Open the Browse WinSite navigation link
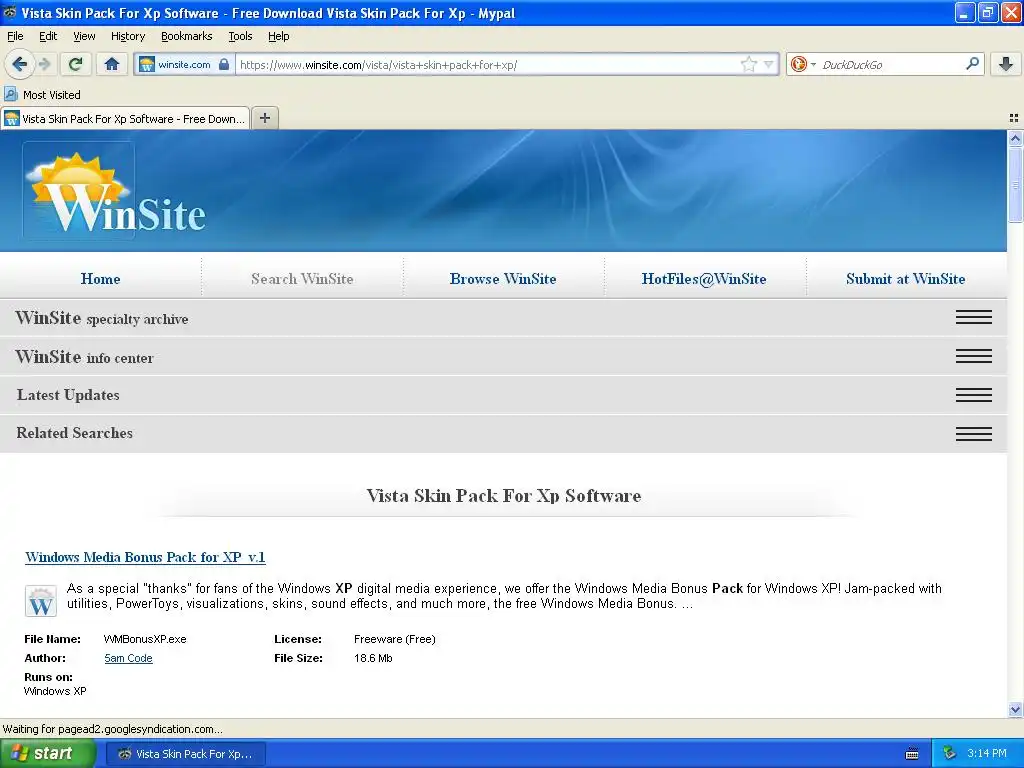Viewport: 1024px width, 768px height. coord(503,279)
